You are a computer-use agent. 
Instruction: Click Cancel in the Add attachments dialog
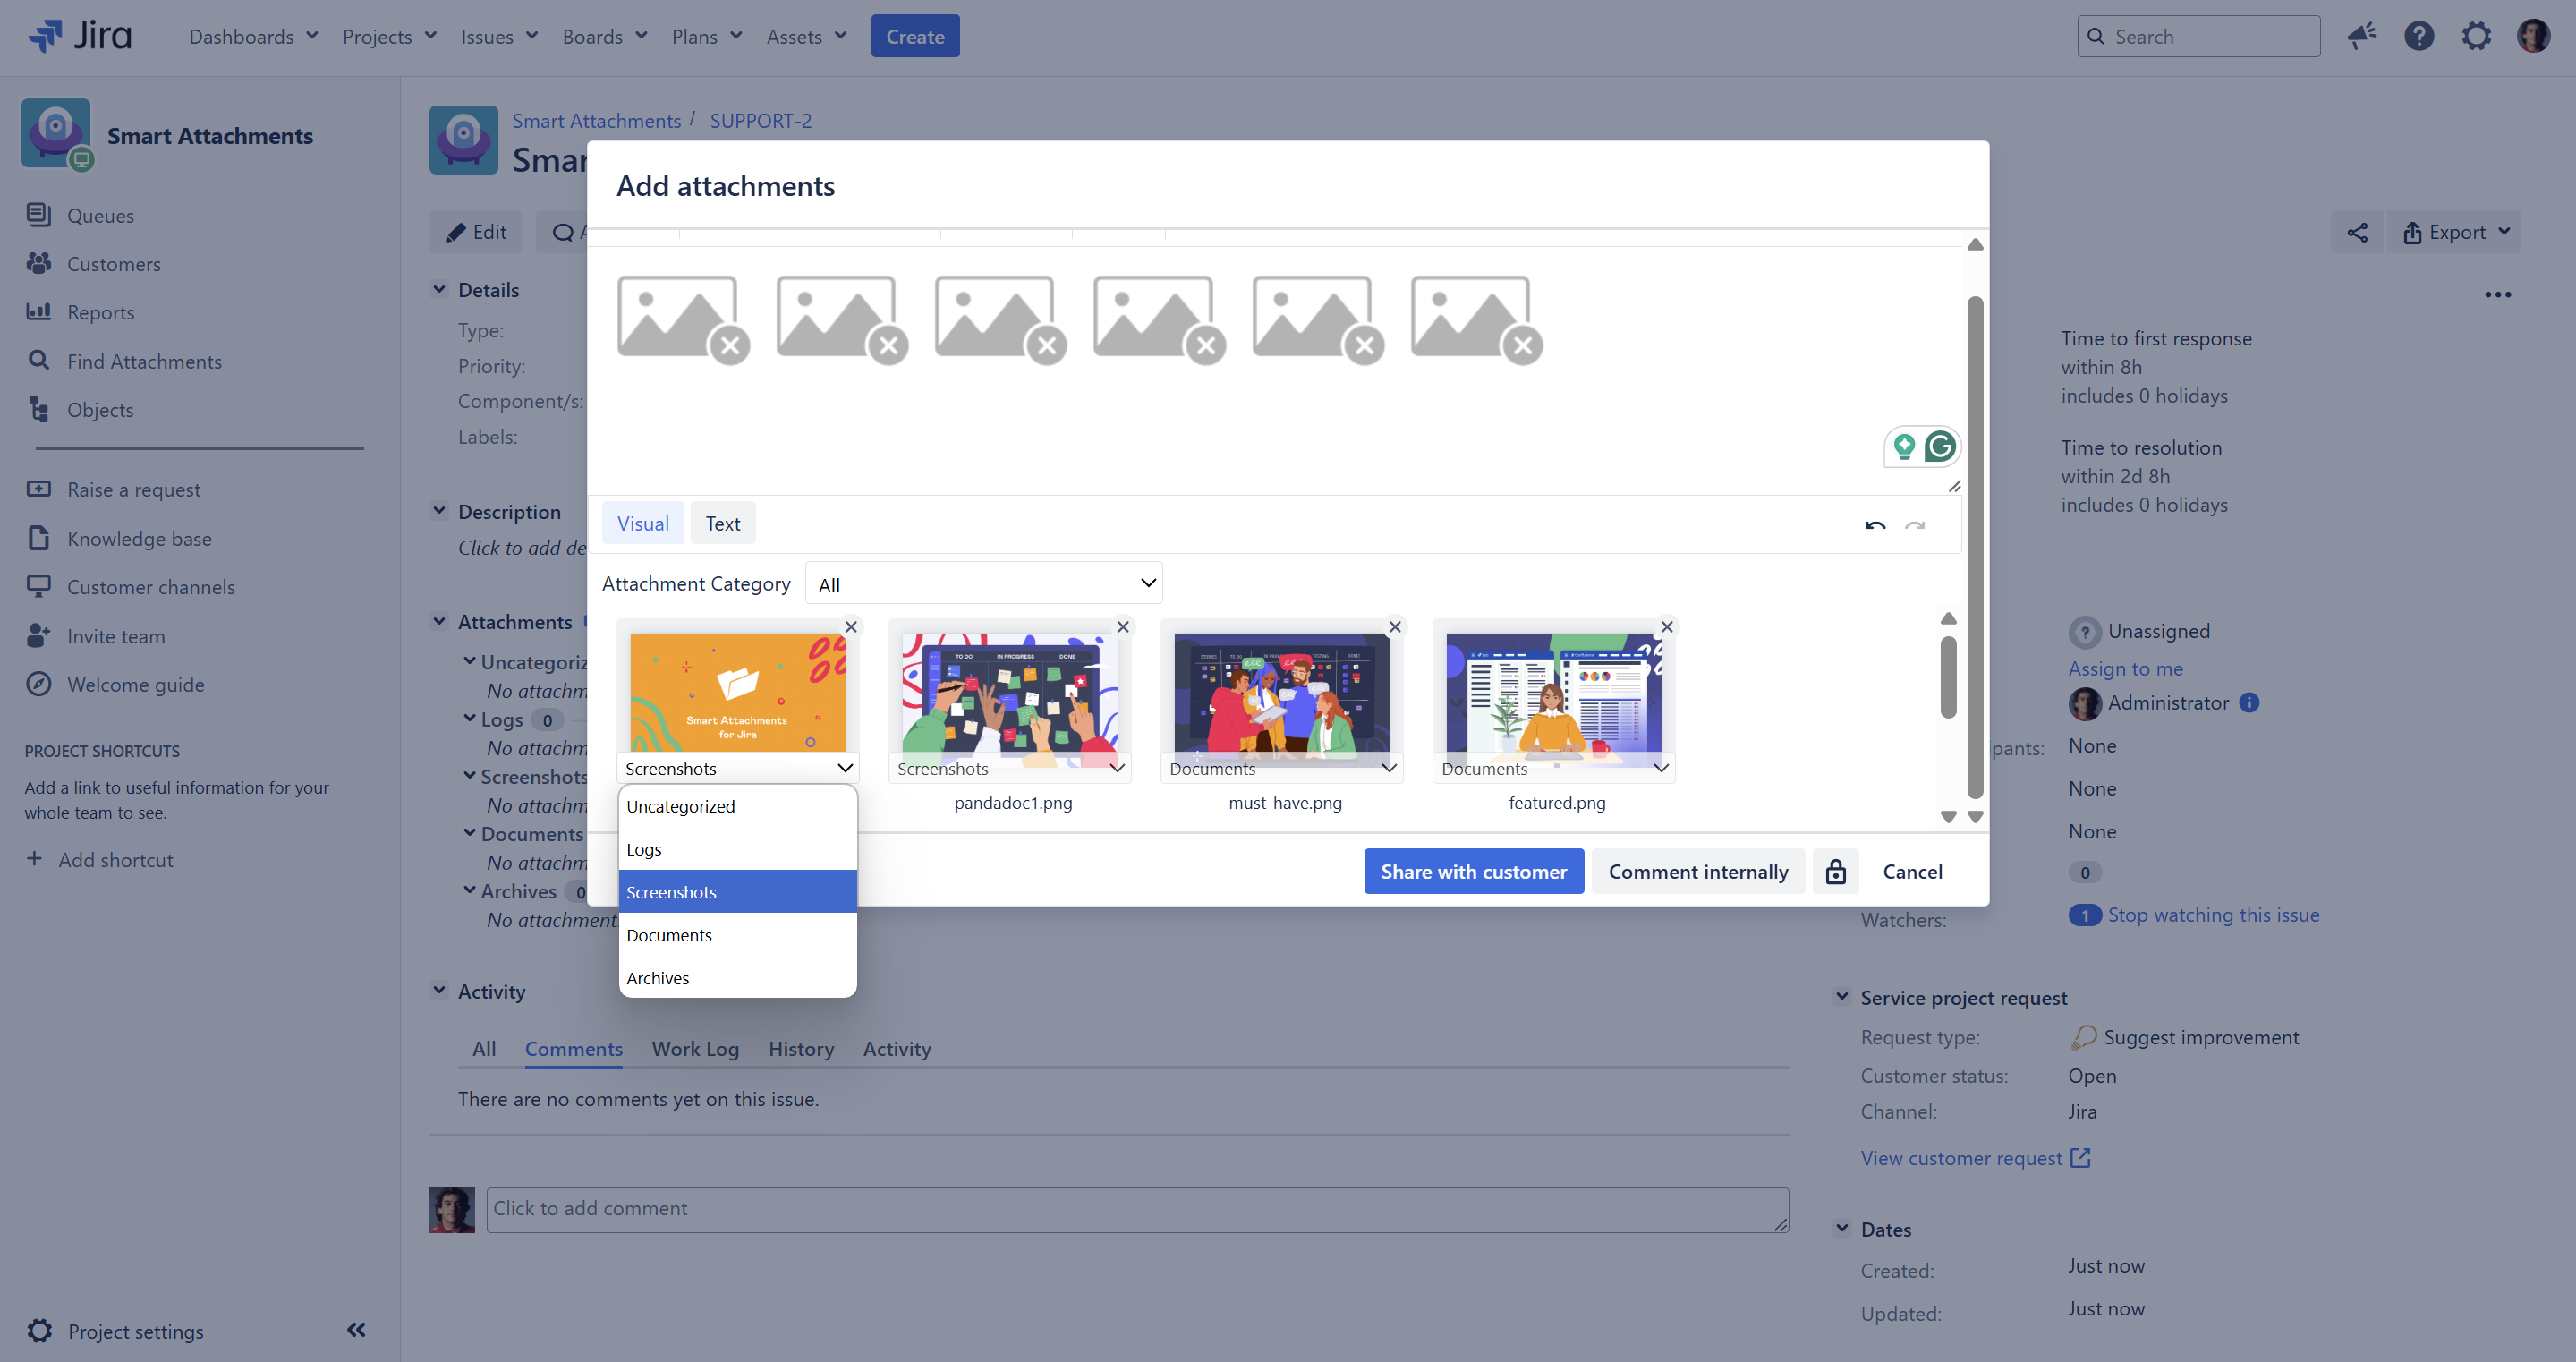1912,871
